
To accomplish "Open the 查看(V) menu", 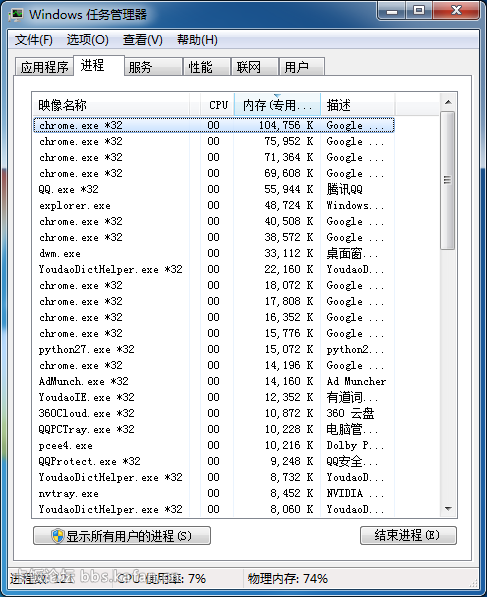I will coord(143,40).
